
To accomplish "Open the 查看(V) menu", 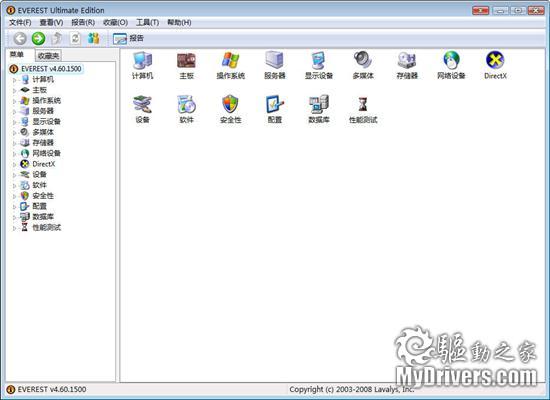I will pyautogui.click(x=51, y=22).
